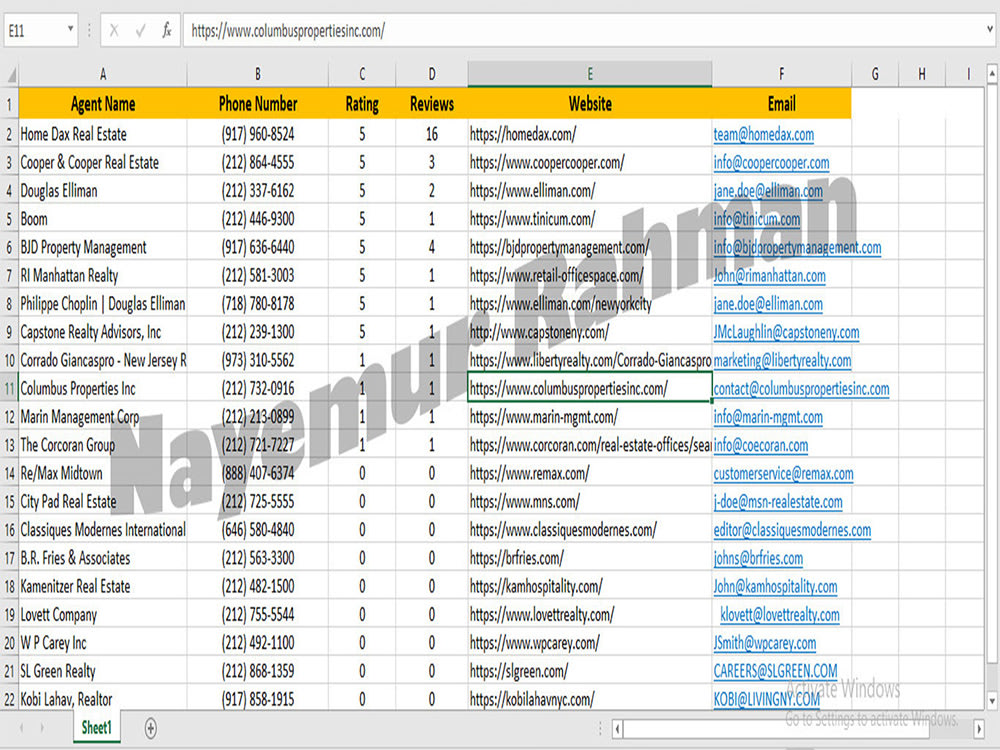This screenshot has width=1000, height=750.
Task: Open the CAREERS@SLGREEN.COM email link
Action: click(x=776, y=671)
